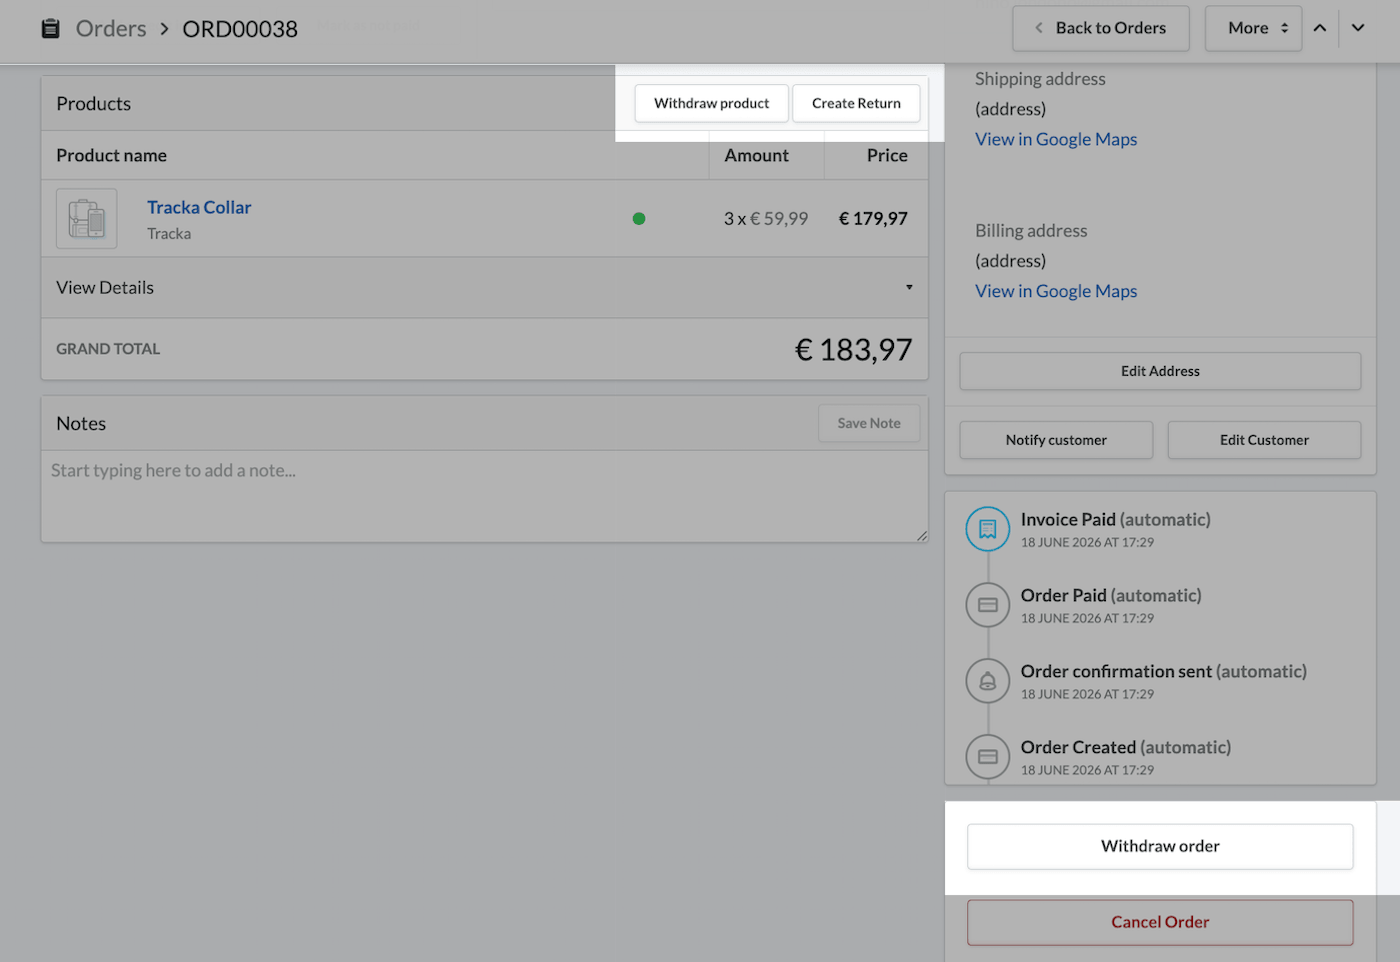The width and height of the screenshot is (1400, 962).
Task: Go to next order with down chevron
Action: [1358, 28]
